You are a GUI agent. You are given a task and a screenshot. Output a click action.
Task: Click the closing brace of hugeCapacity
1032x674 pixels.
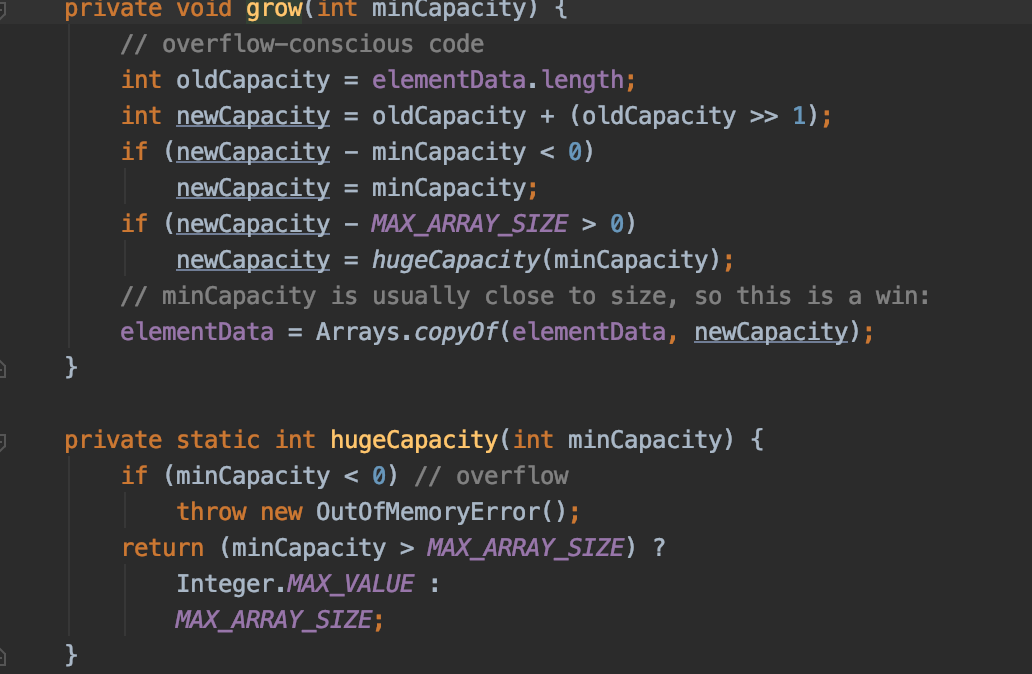[71, 655]
